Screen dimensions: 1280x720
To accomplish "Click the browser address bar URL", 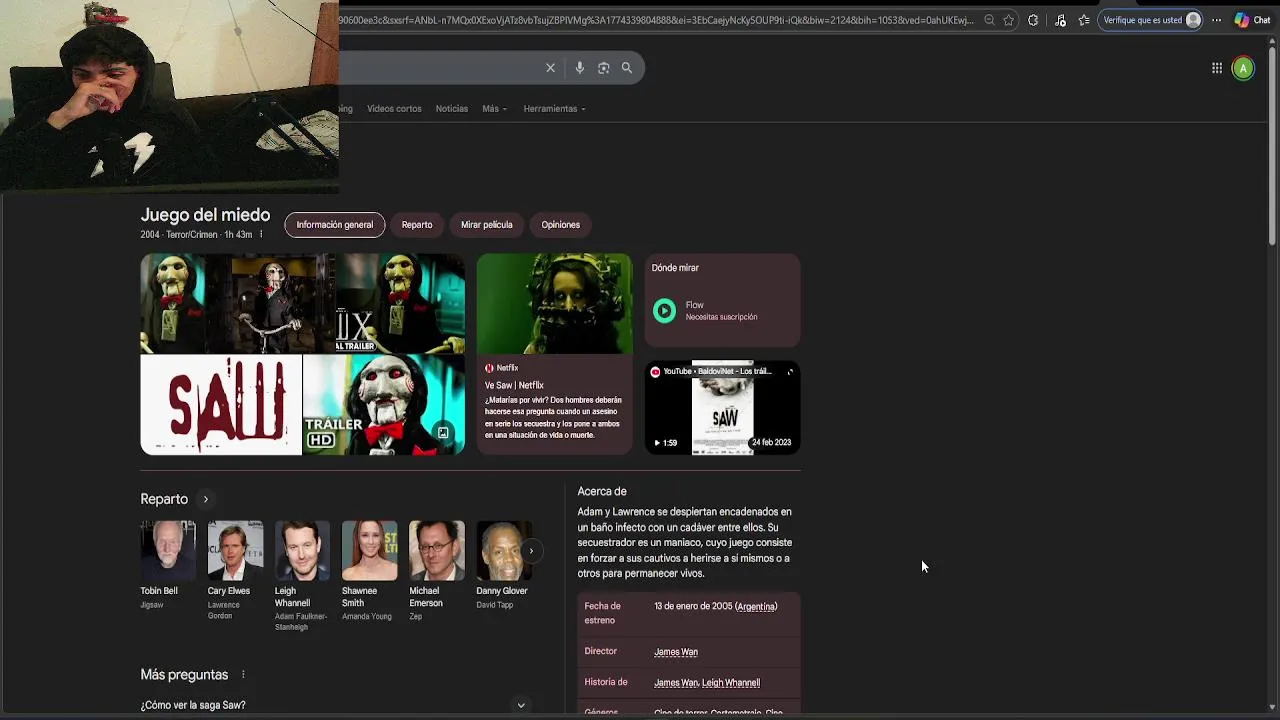I will point(656,20).
